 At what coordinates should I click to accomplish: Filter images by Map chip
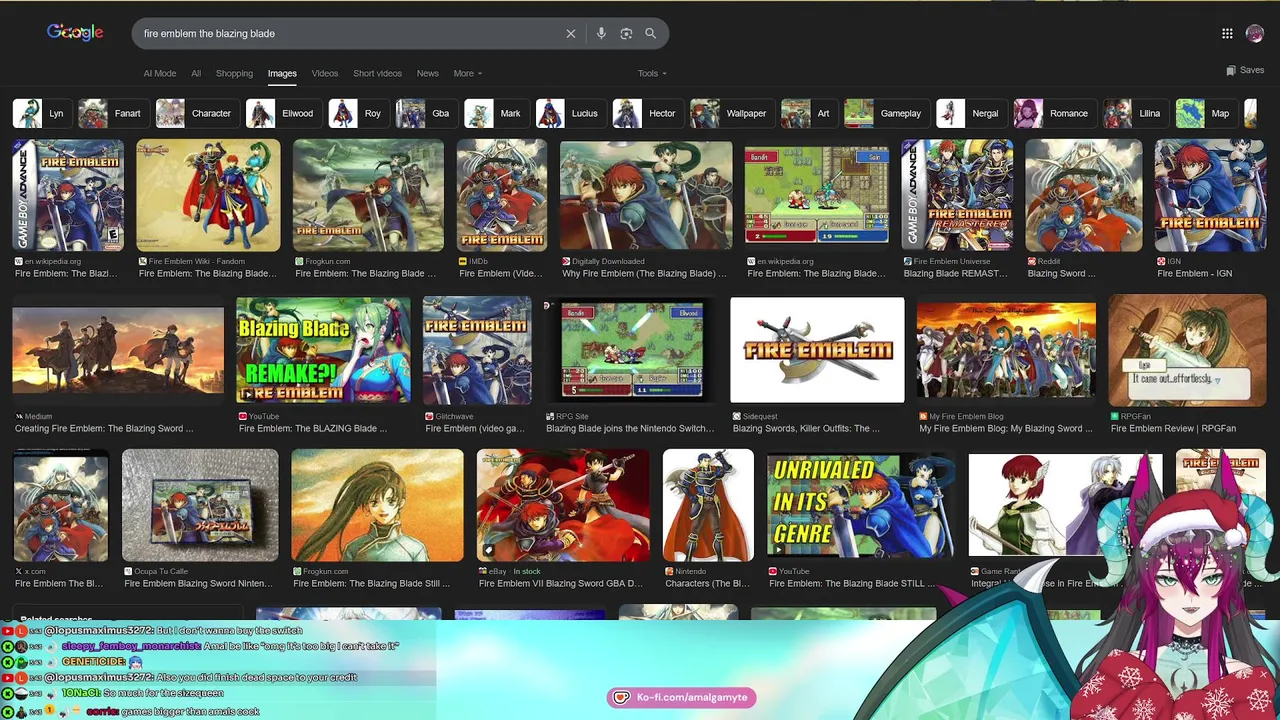(x=1206, y=113)
